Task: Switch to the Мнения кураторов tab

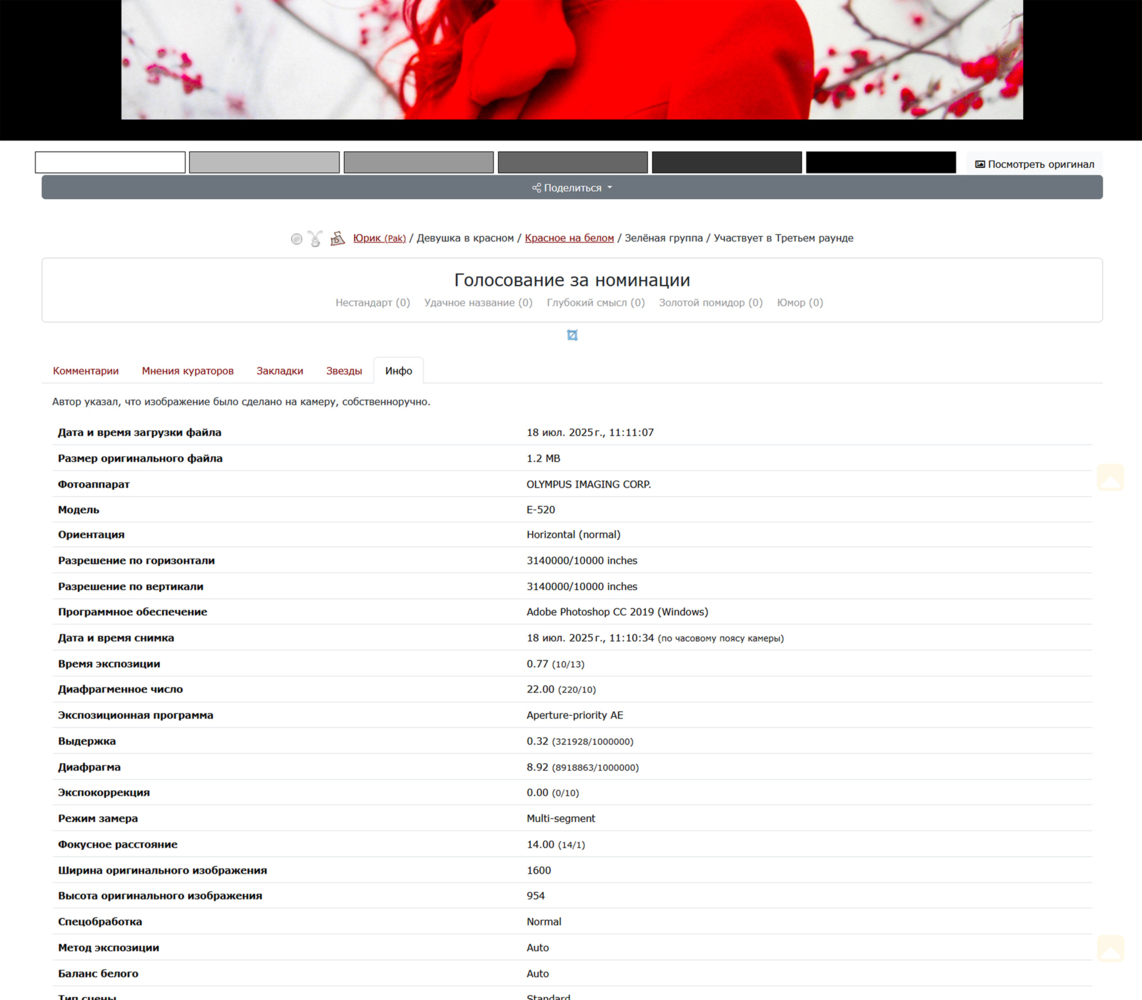Action: point(188,371)
